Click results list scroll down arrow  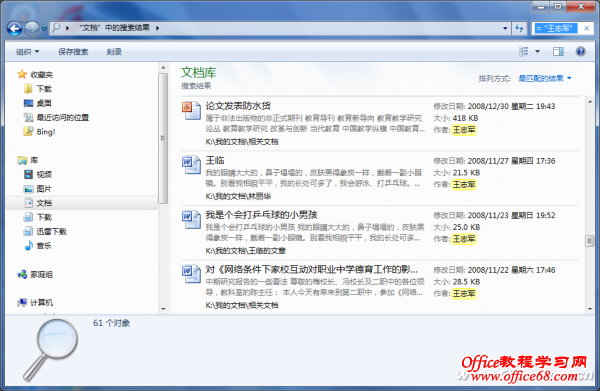click(x=589, y=308)
